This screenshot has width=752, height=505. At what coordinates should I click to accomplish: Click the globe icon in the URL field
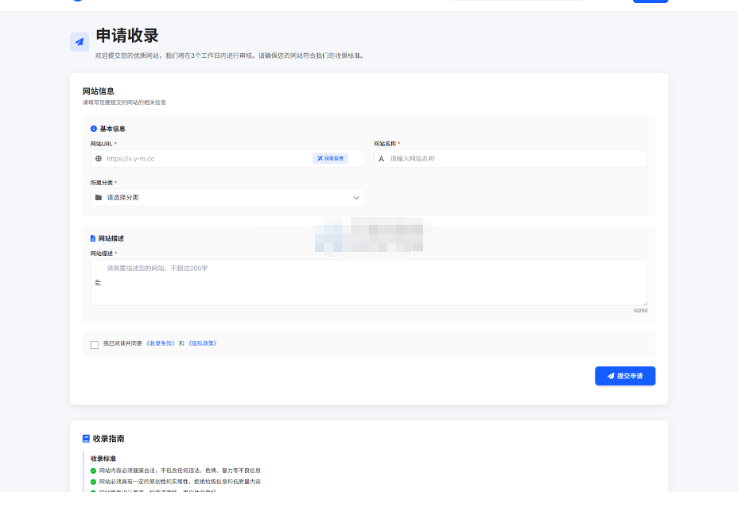click(98, 158)
